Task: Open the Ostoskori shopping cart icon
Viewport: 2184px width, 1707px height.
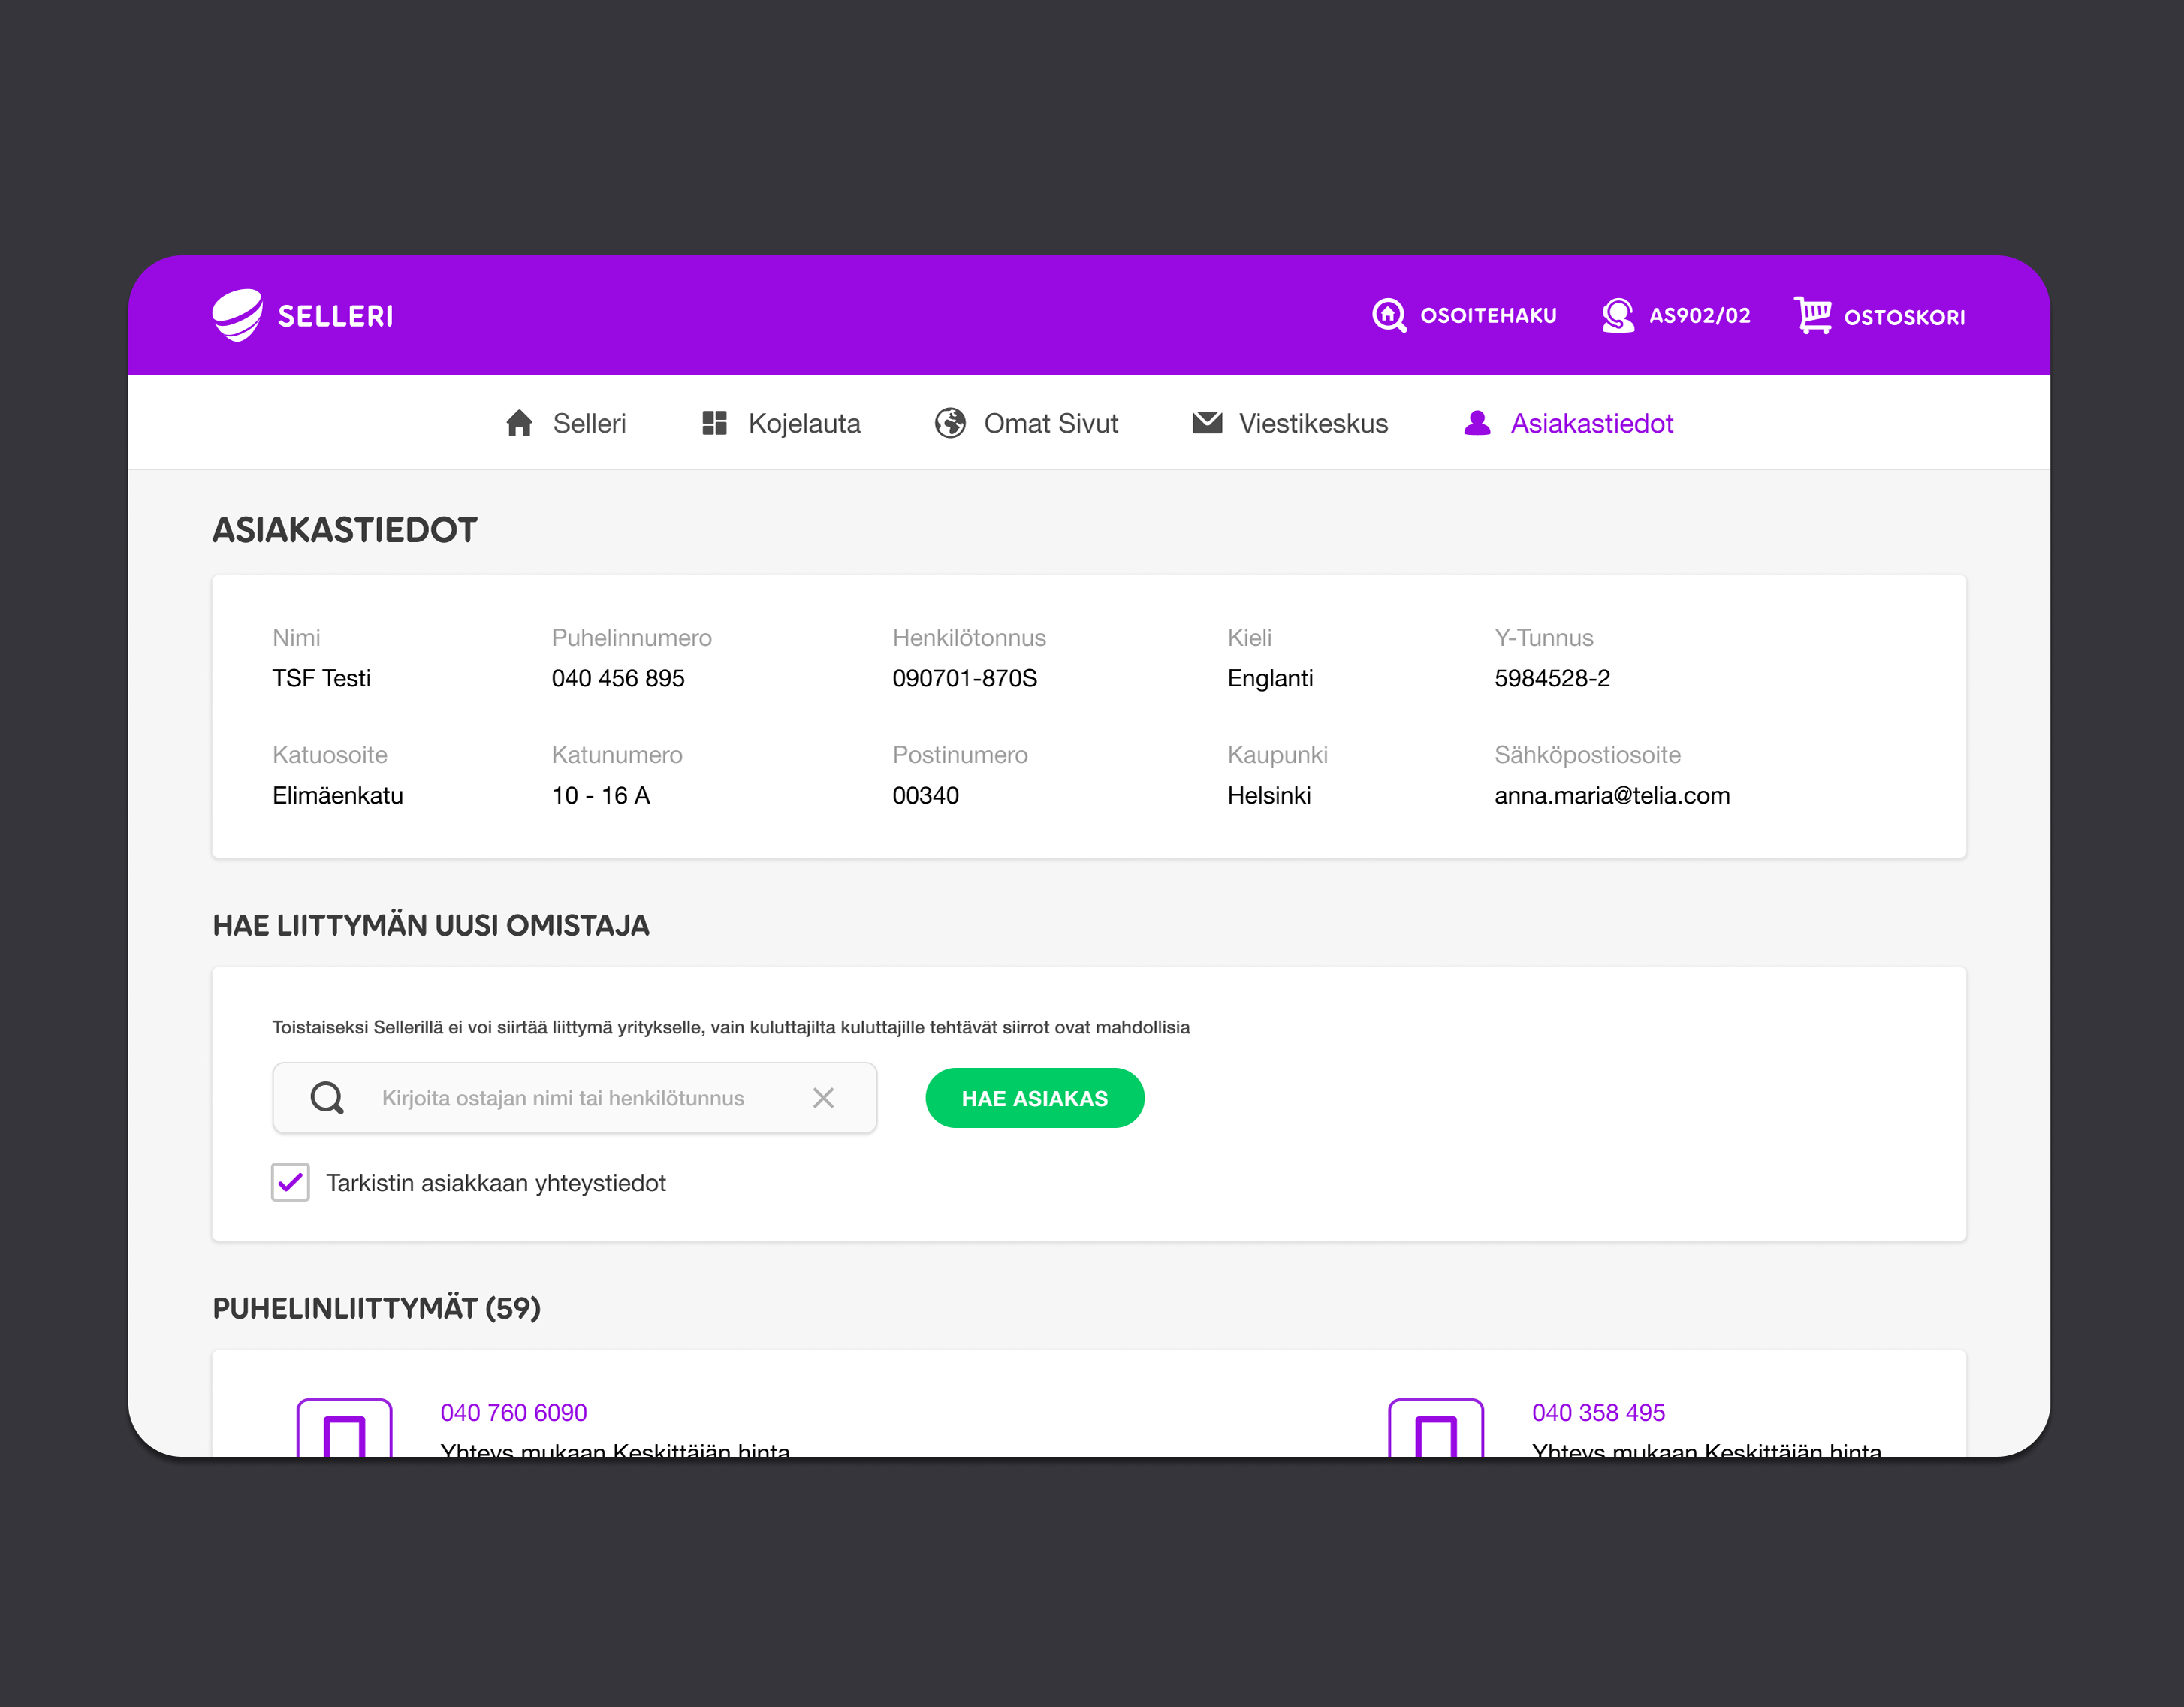Action: (1812, 315)
